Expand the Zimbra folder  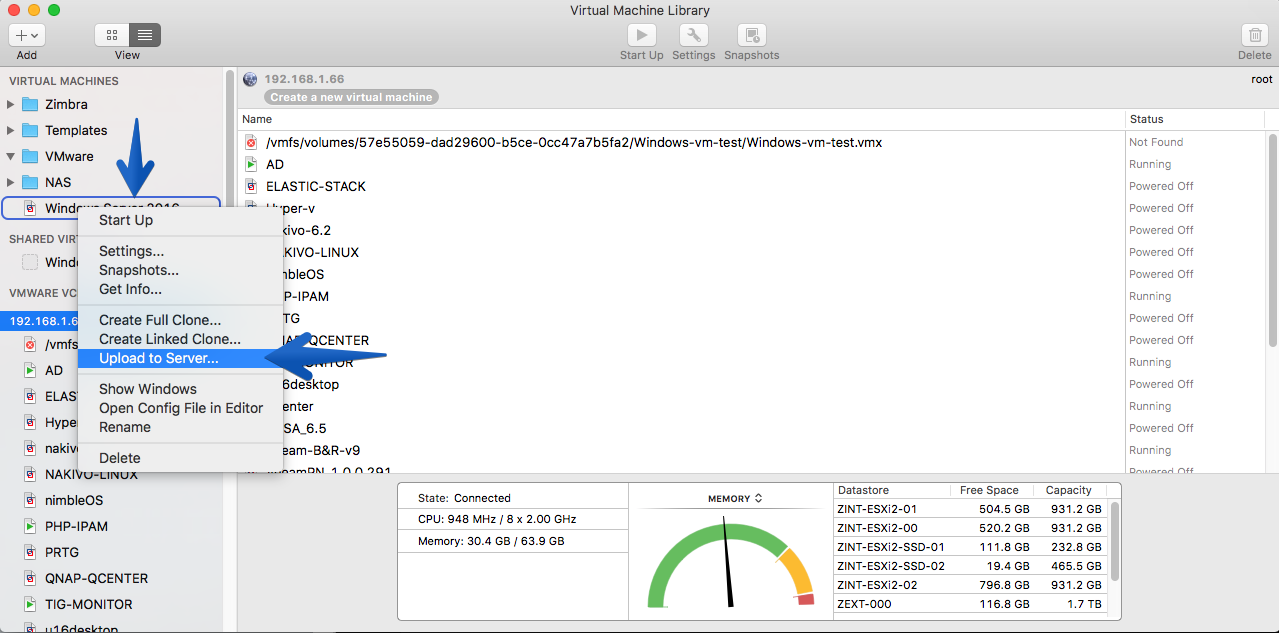click(11, 104)
